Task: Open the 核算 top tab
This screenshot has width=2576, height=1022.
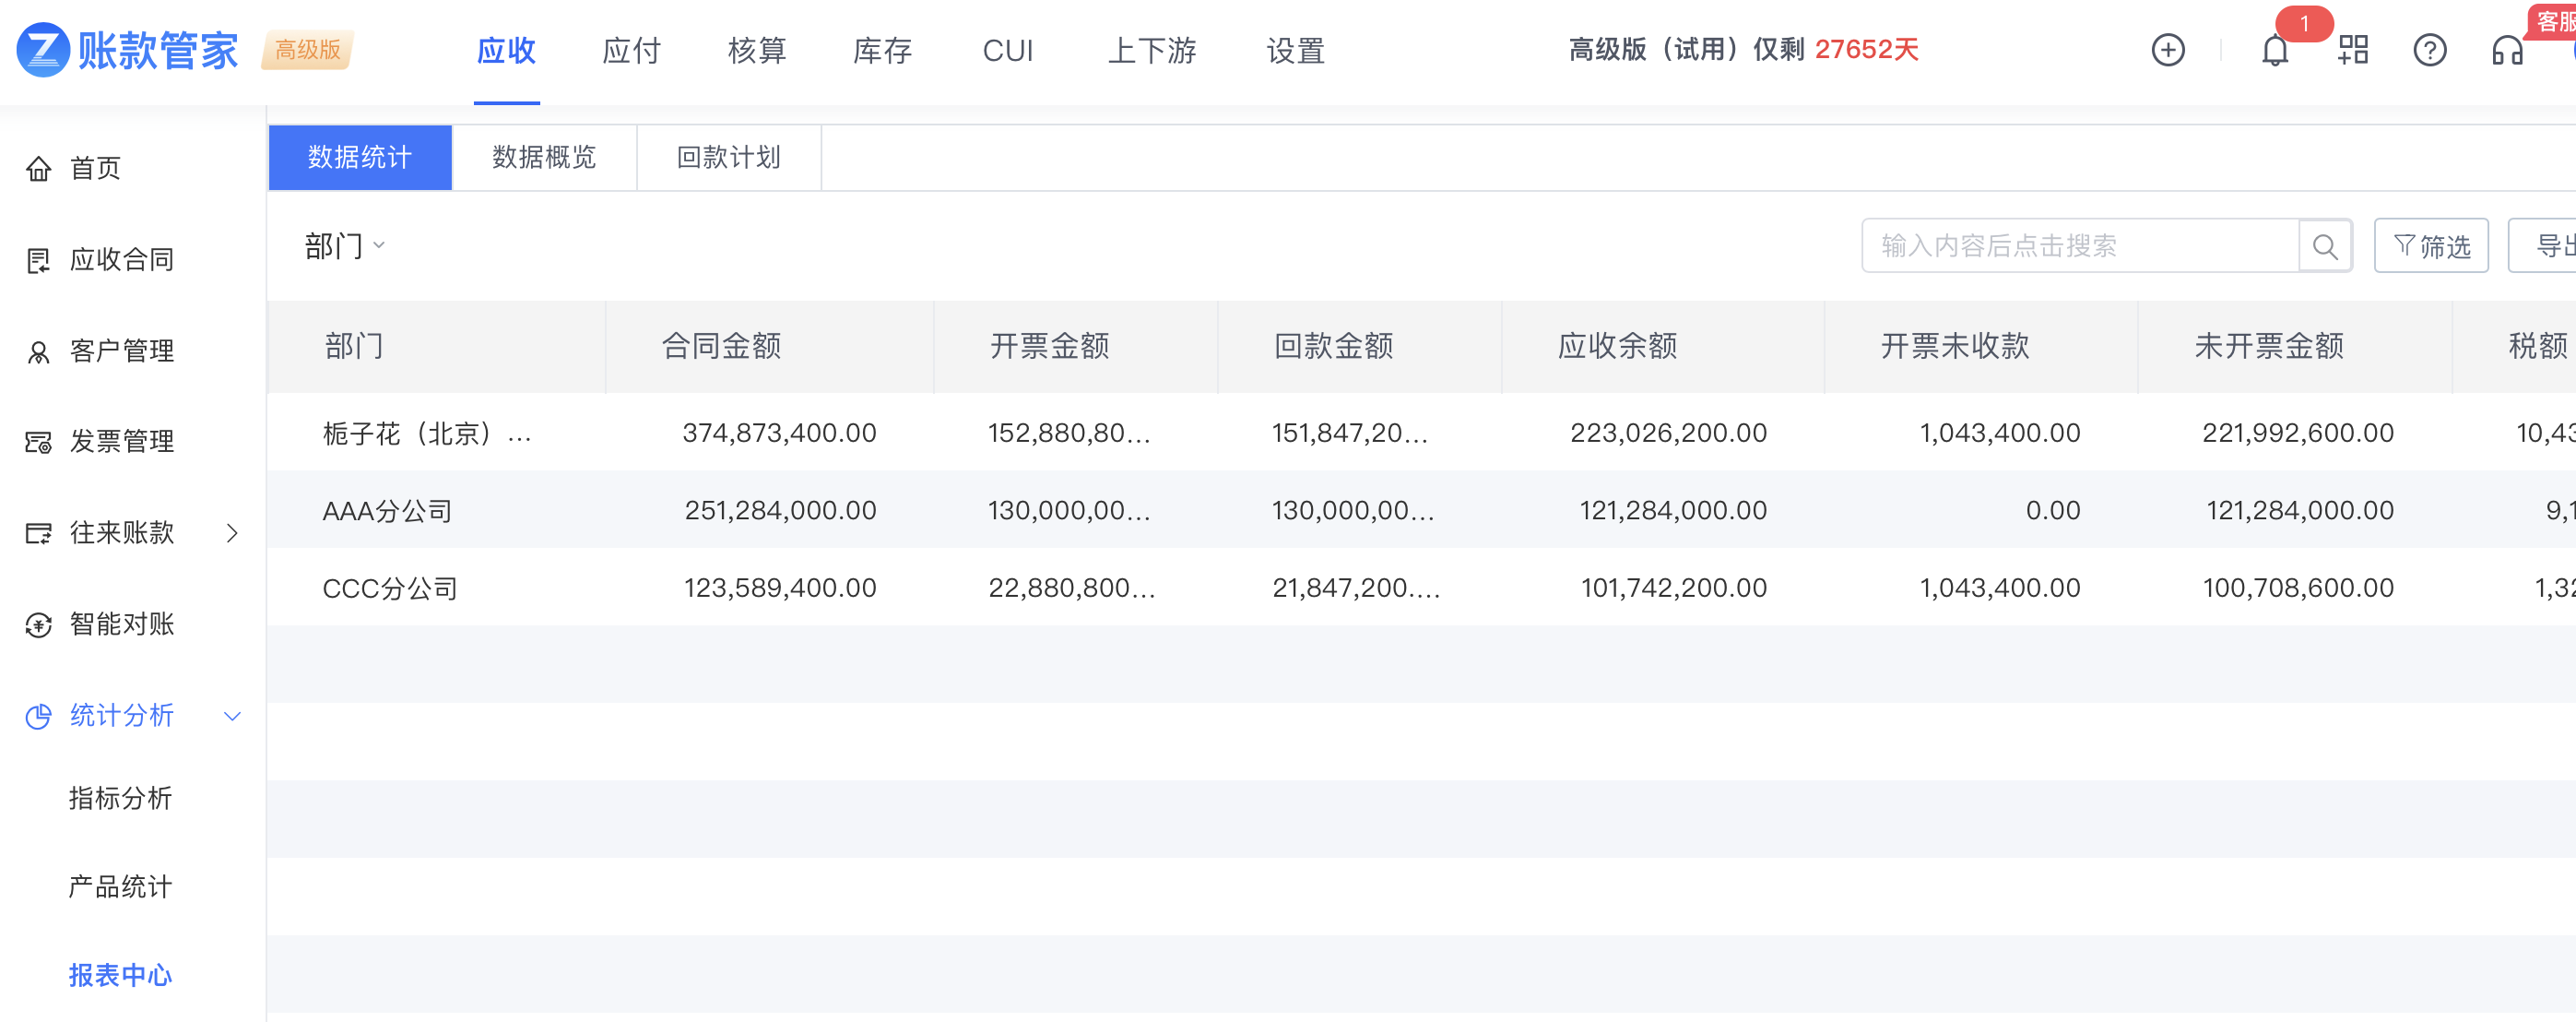Action: [757, 50]
